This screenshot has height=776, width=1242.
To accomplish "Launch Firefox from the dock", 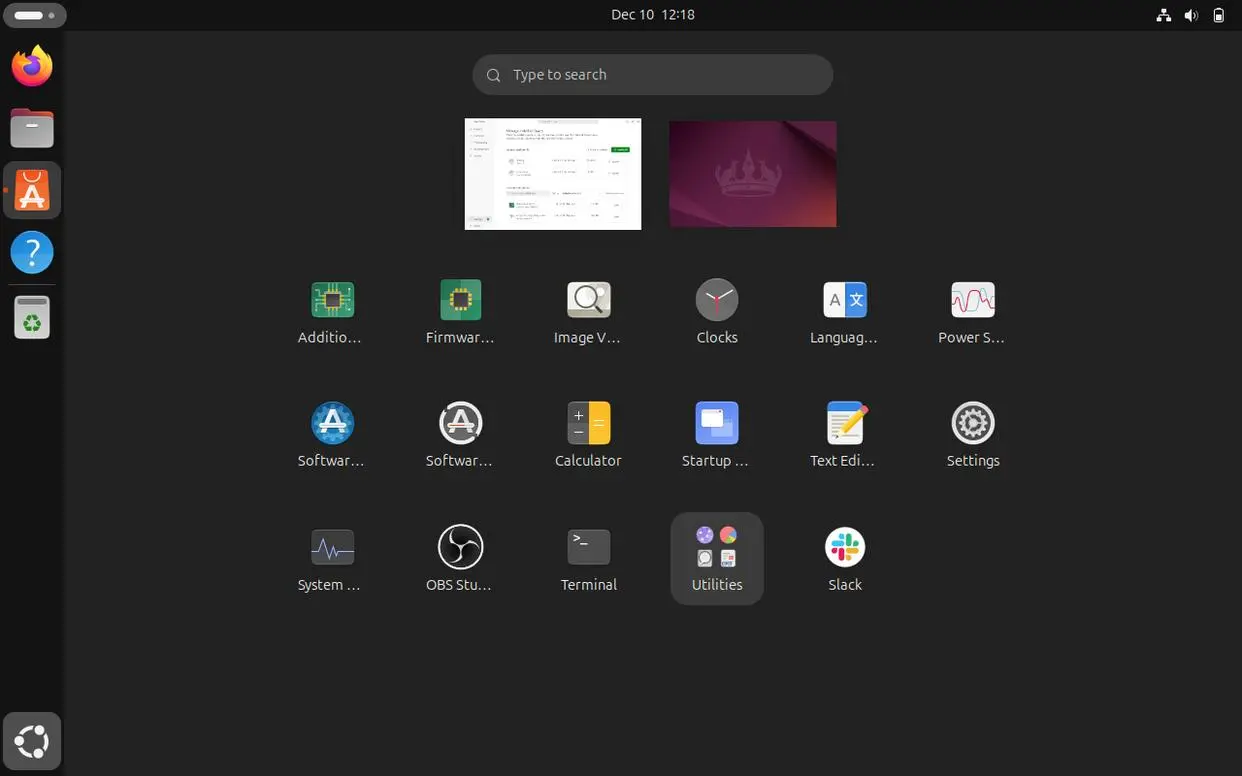I will (31, 64).
